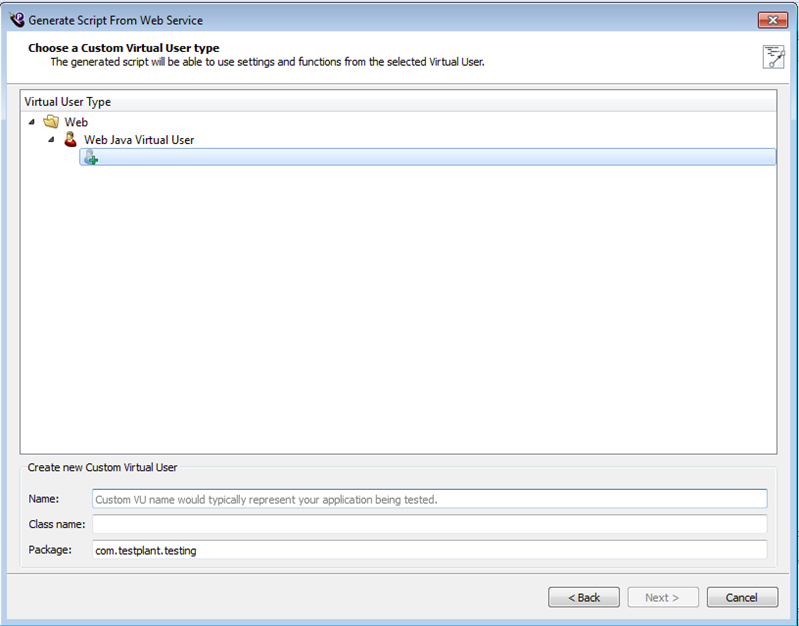
Task: Select Web Java Virtual User label
Action: click(x=138, y=140)
